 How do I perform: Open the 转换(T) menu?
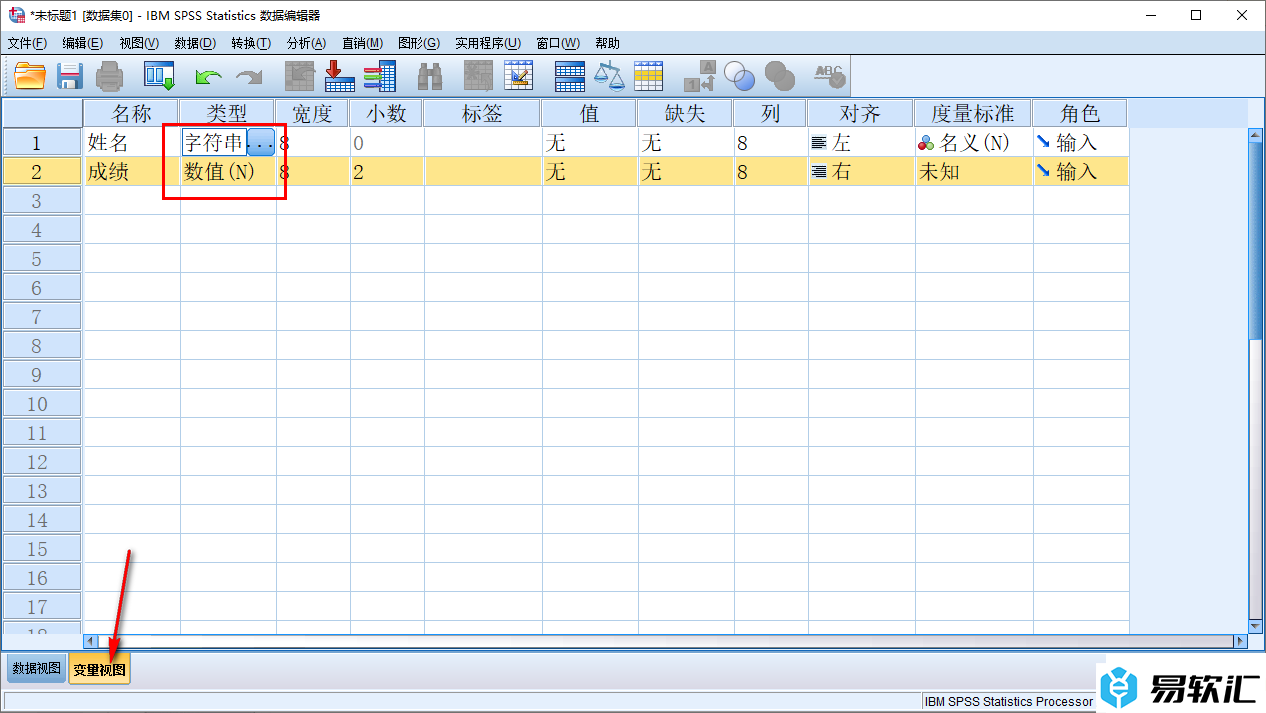click(251, 43)
